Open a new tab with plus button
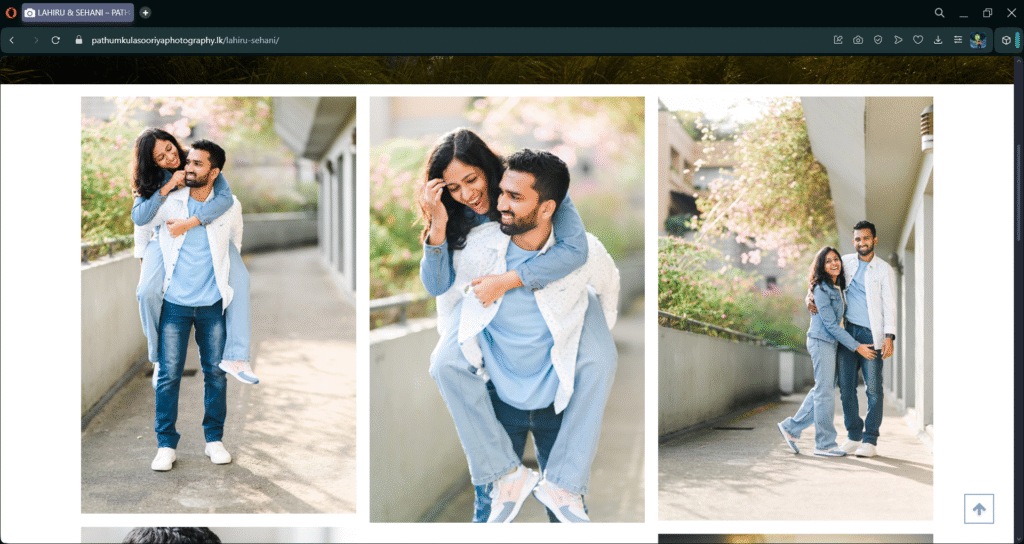Image resolution: width=1024 pixels, height=544 pixels. point(145,12)
